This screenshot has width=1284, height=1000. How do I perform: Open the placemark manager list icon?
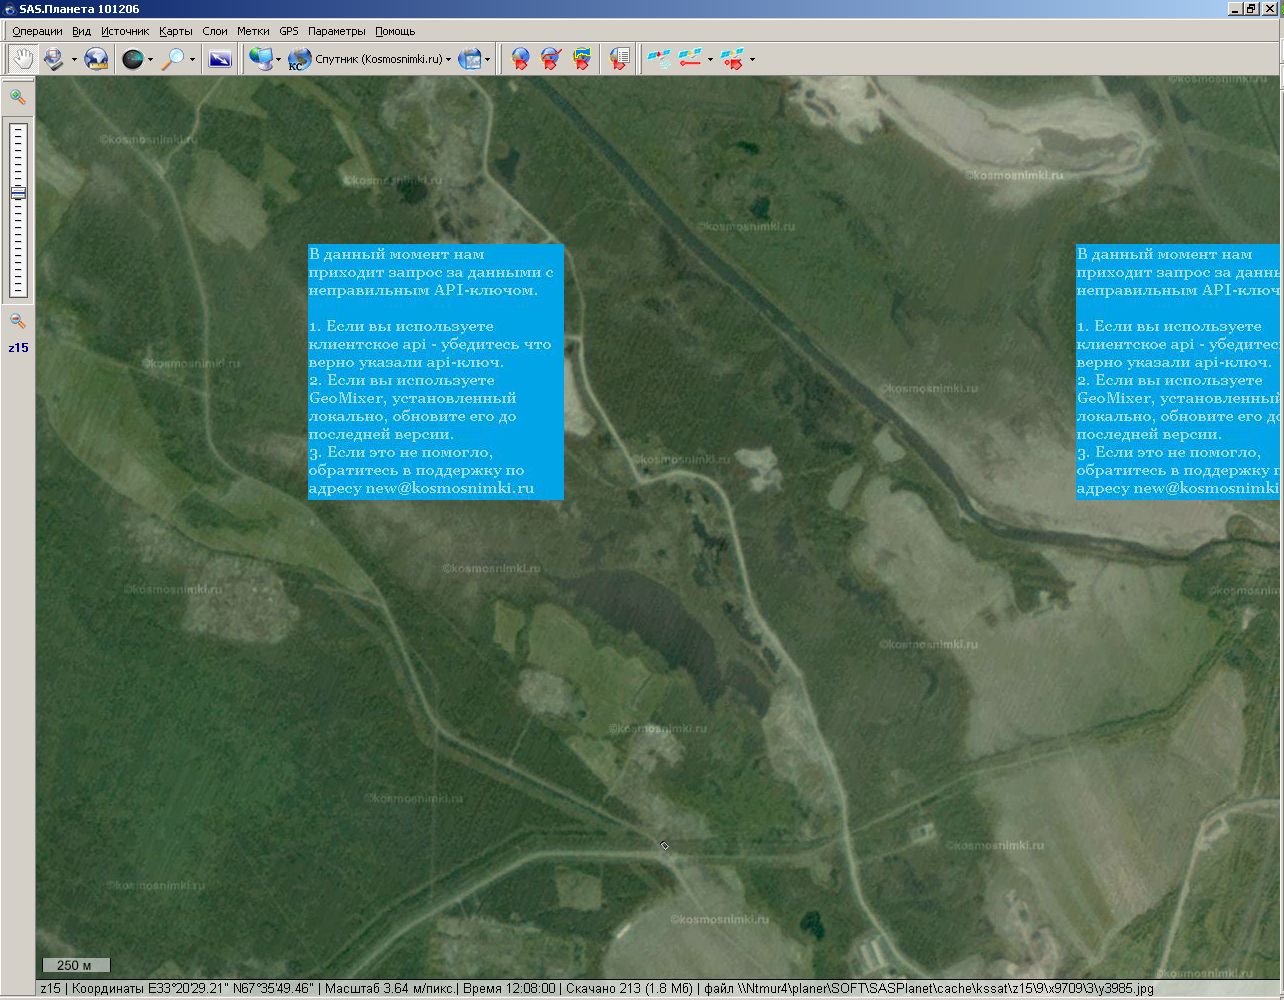click(619, 59)
